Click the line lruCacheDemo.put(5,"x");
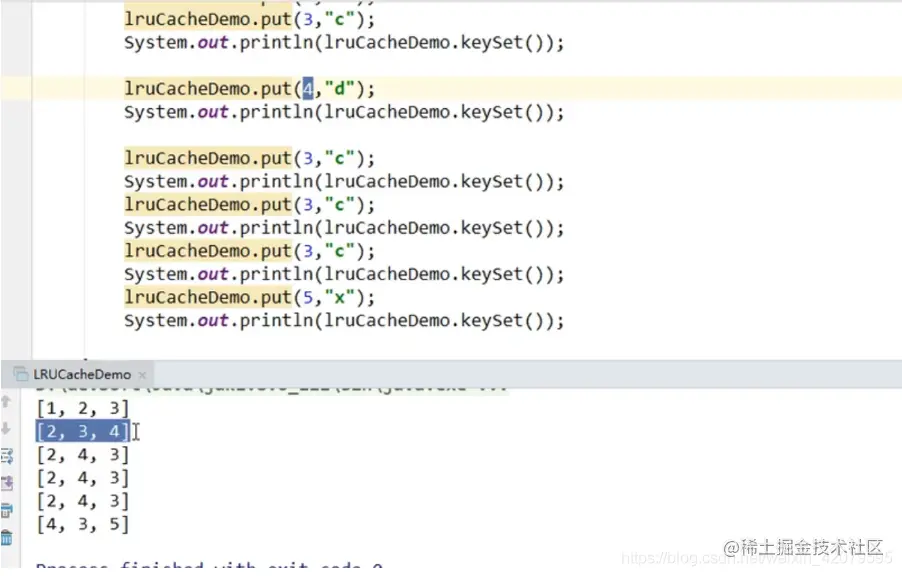902x576 pixels. 249,297
